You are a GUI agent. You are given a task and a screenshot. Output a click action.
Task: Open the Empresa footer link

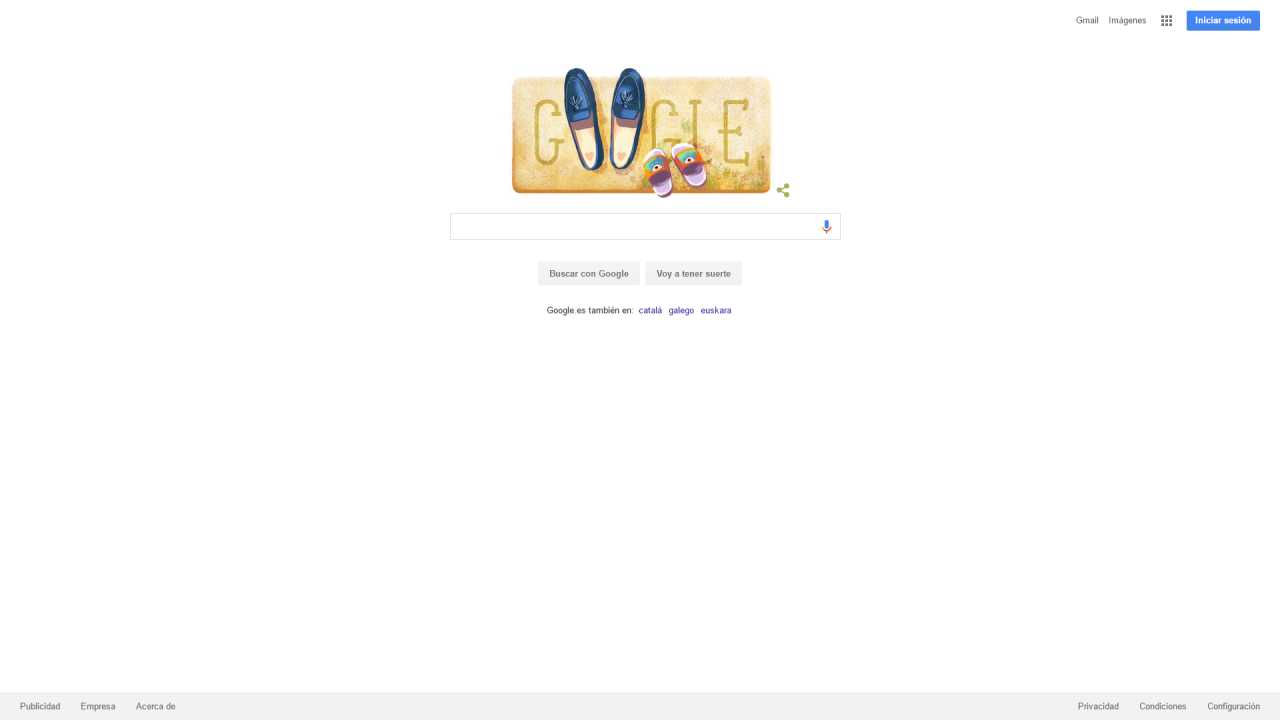point(98,706)
